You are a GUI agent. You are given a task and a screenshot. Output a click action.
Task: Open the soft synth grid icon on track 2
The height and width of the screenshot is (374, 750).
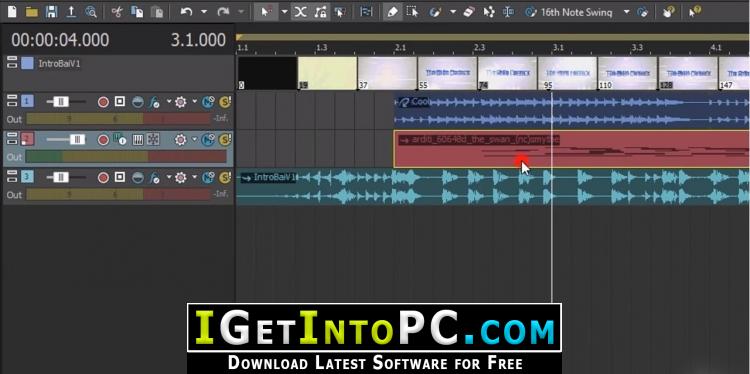coord(153,140)
